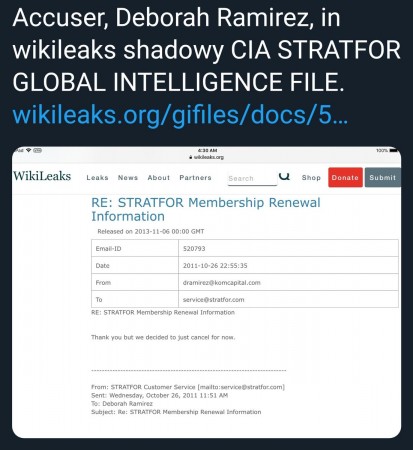The width and height of the screenshot is (413, 450).
Task: Tap the wikileaks.org address bar
Action: 207,157
